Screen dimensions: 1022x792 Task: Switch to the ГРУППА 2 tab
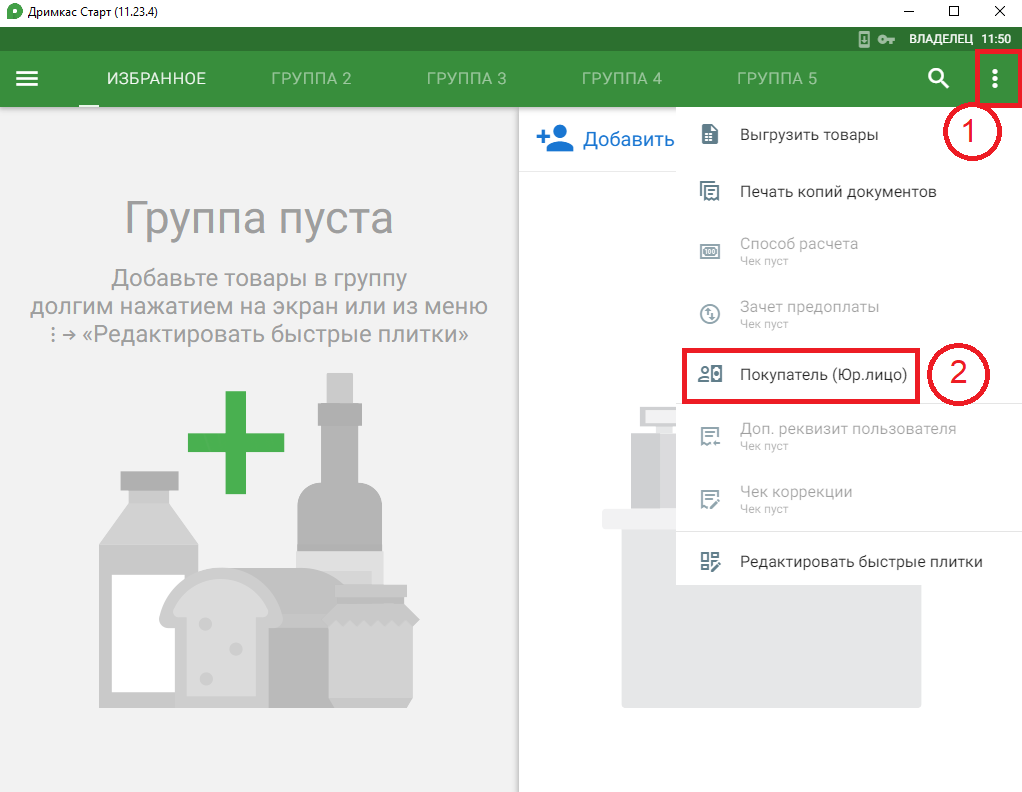(x=311, y=79)
